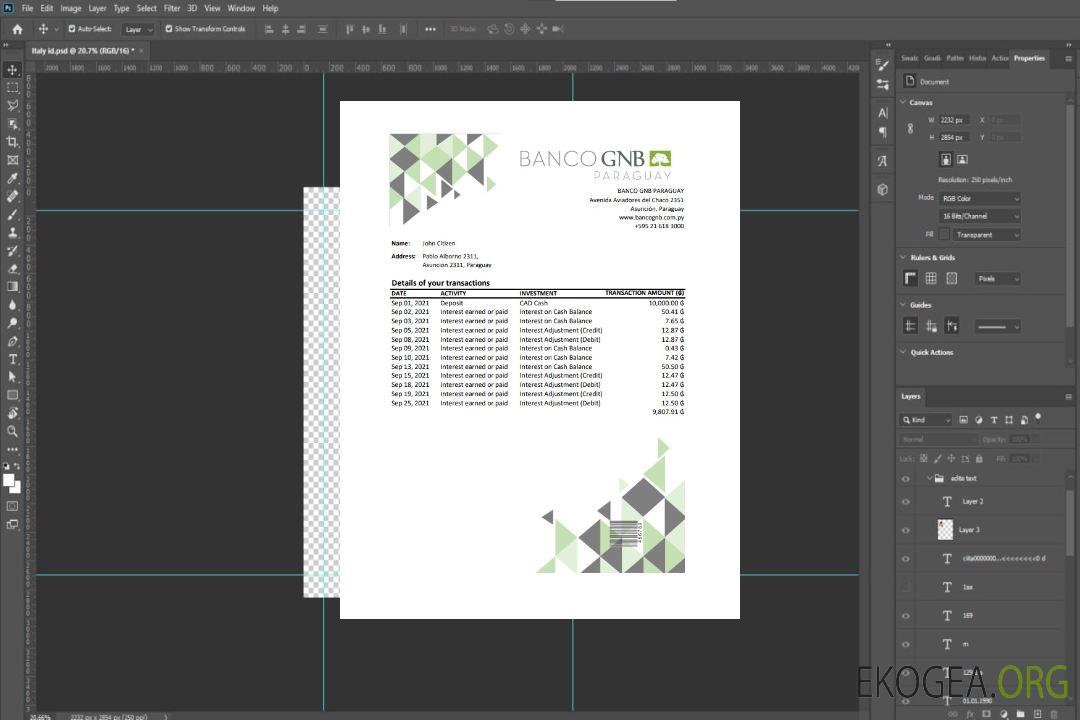Open the layer filter Kind dropdown
Viewport: 1080px width, 720px height.
(x=926, y=420)
